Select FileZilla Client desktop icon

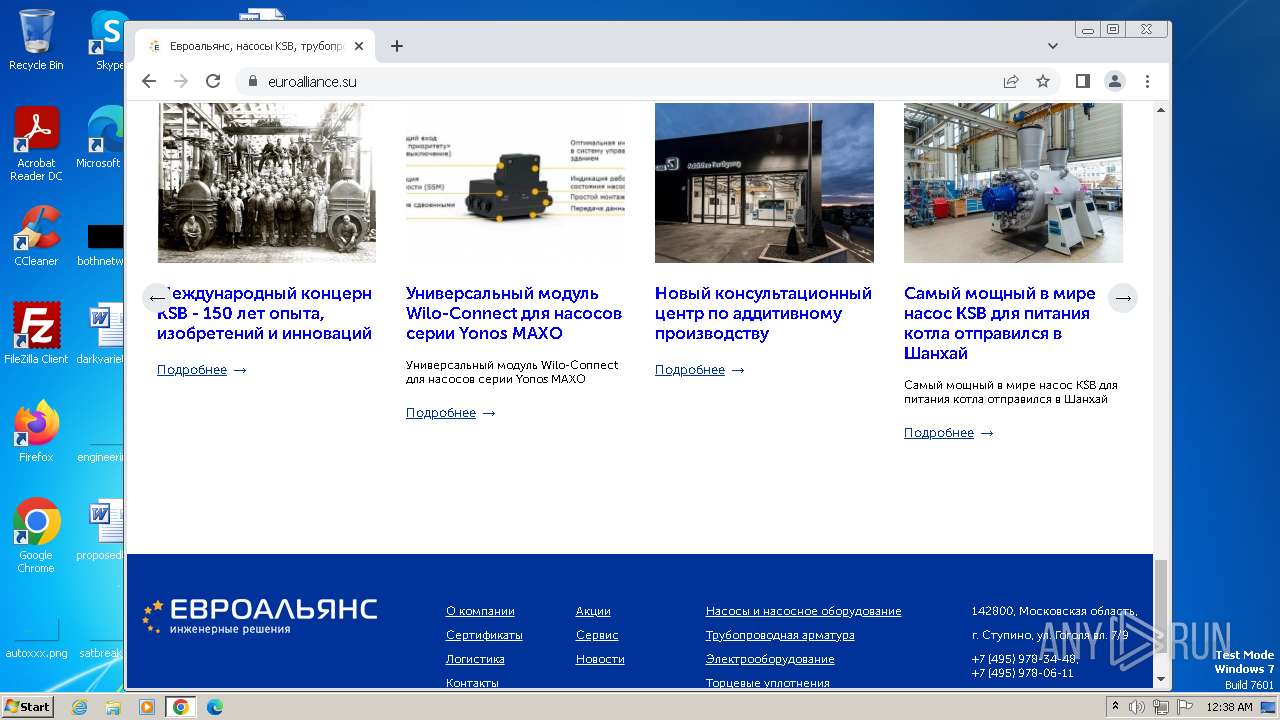[36, 333]
